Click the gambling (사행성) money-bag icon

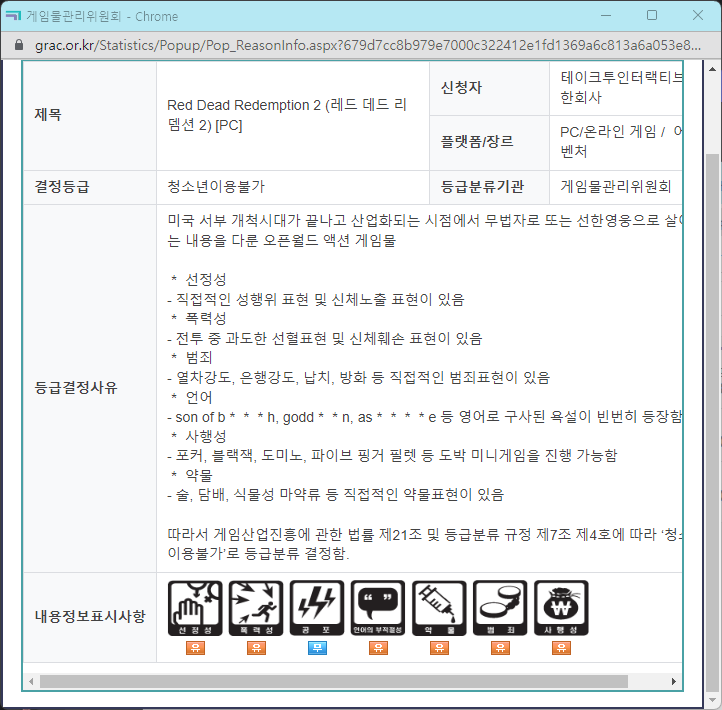click(561, 608)
